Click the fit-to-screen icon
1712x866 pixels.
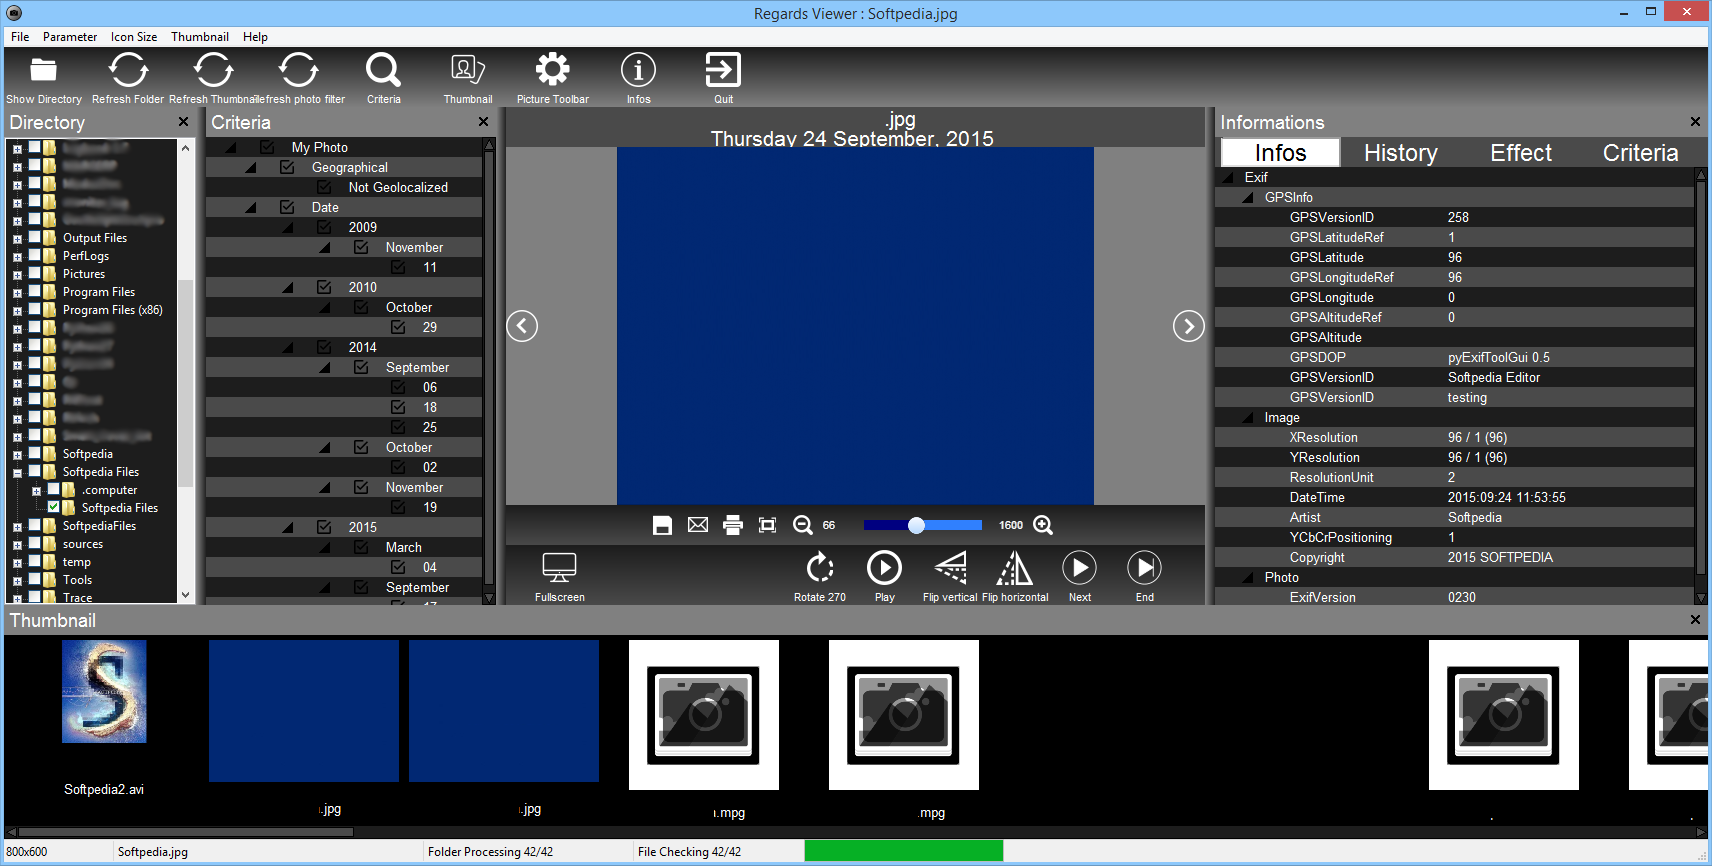pos(767,525)
